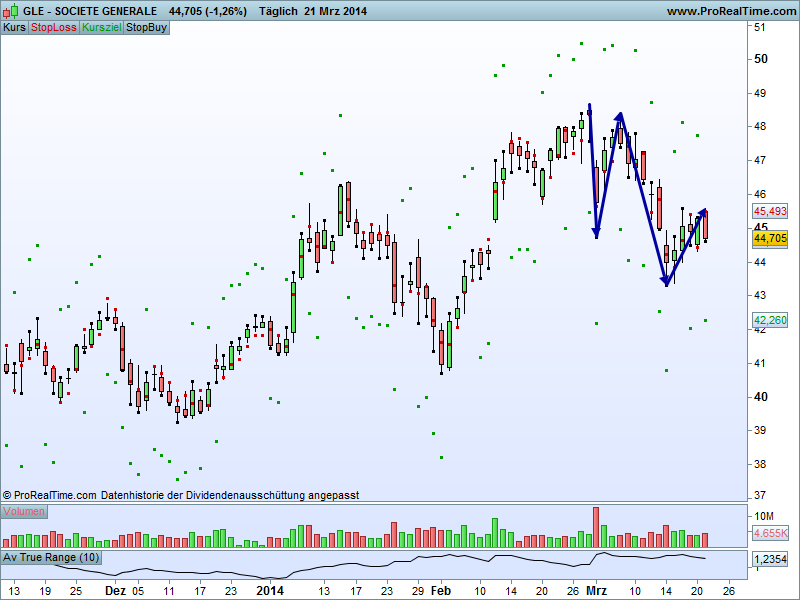Click the Dez date axis label

click(x=115, y=591)
